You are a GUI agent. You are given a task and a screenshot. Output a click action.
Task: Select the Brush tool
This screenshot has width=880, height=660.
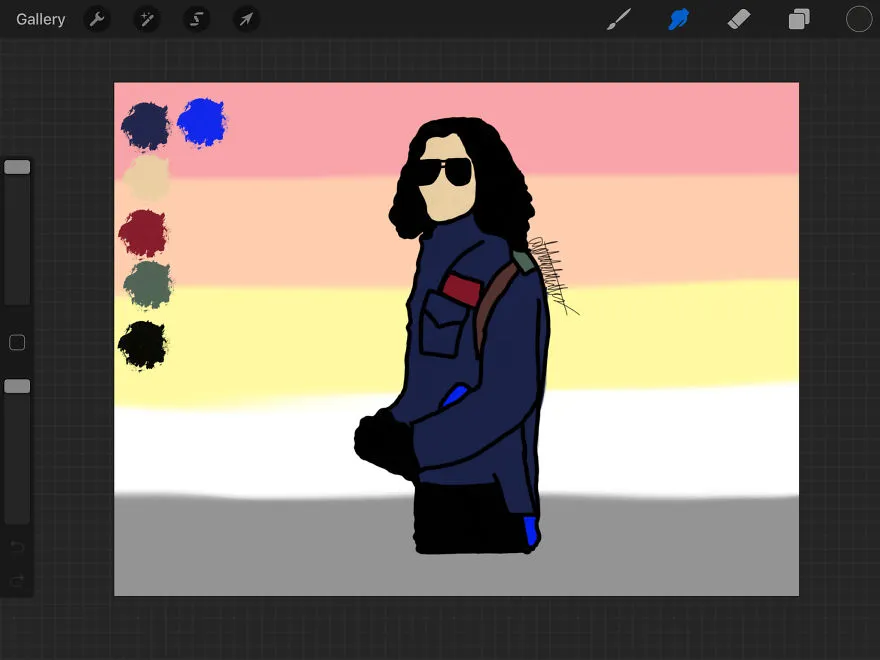click(x=619, y=20)
